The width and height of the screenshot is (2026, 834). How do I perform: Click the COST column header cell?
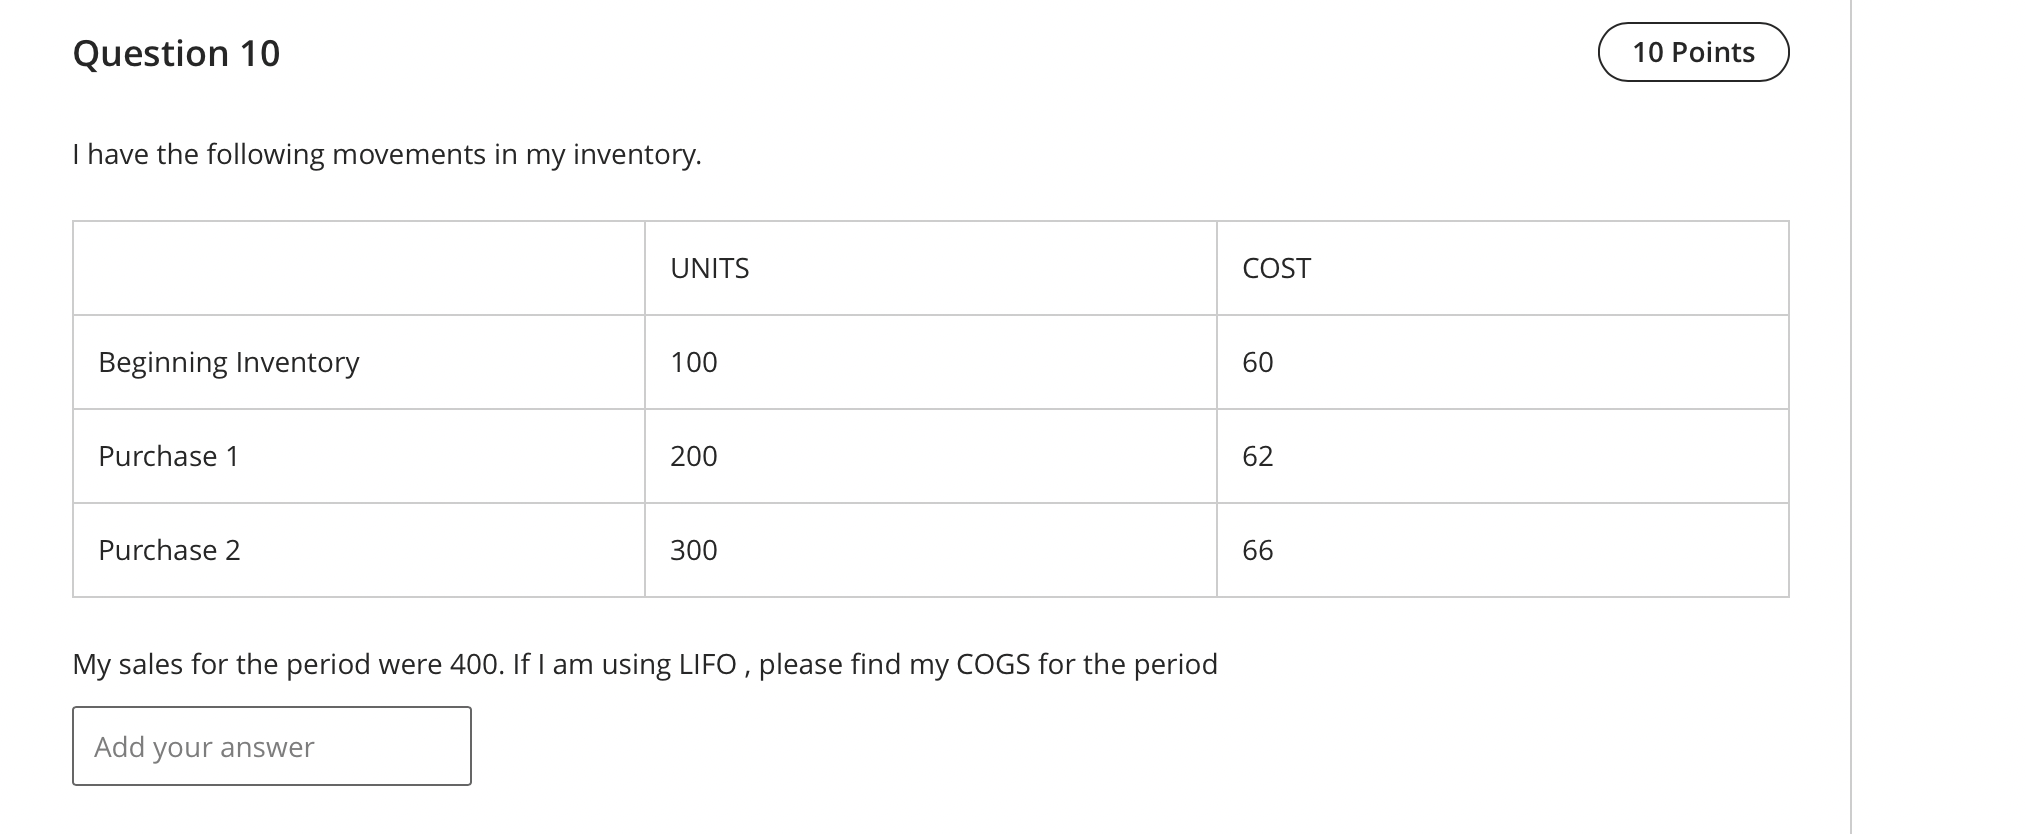(1502, 268)
